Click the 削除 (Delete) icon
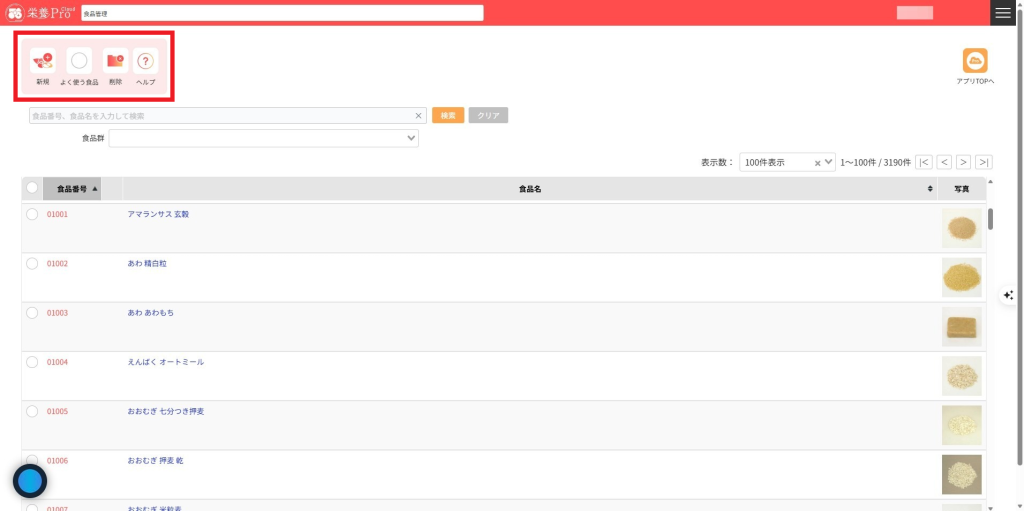1024x511 pixels. 115,62
